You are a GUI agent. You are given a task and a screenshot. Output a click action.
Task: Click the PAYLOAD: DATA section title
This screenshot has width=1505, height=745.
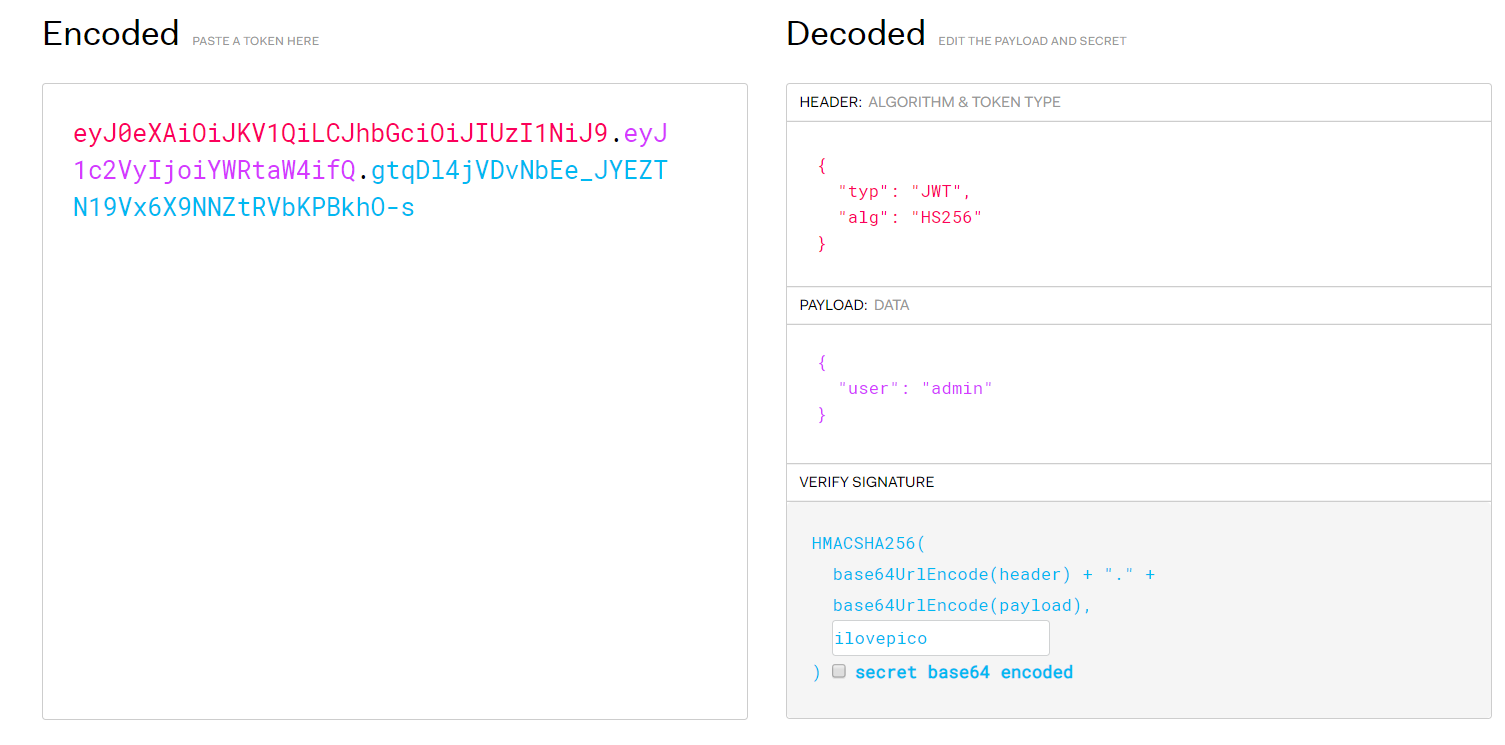[854, 305]
